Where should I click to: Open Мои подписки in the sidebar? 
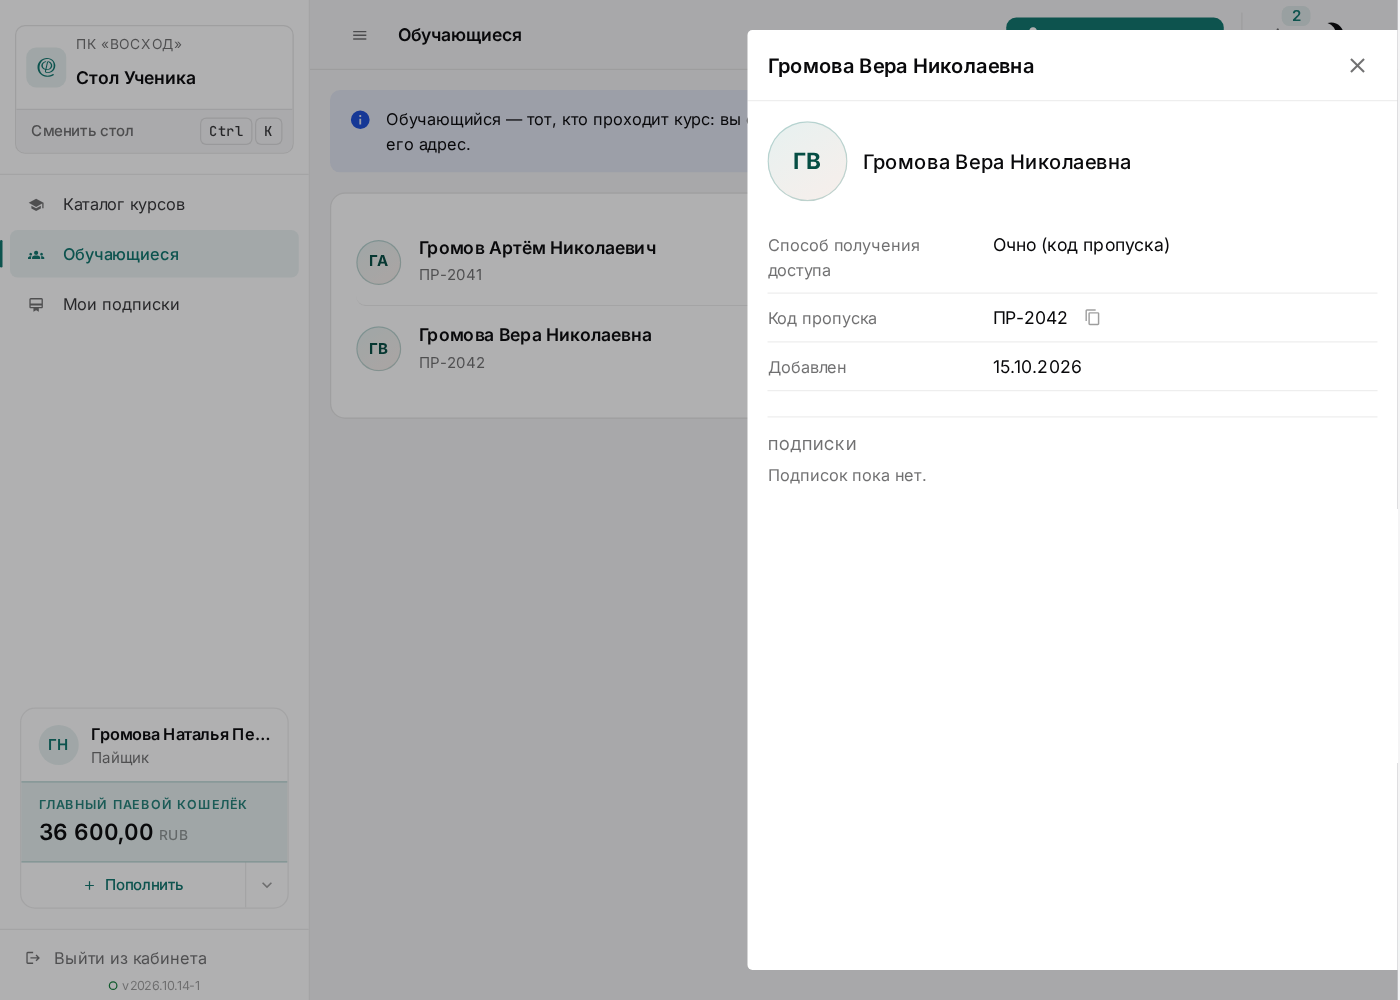(x=154, y=304)
